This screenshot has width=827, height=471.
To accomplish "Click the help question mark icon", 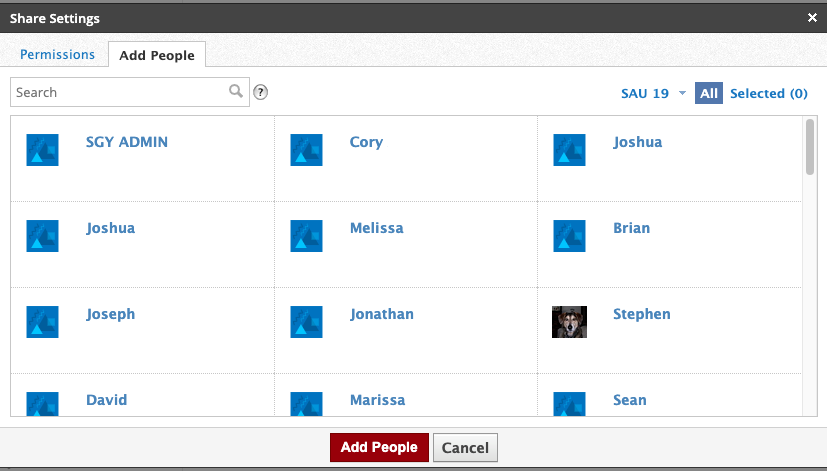I will coord(261,92).
